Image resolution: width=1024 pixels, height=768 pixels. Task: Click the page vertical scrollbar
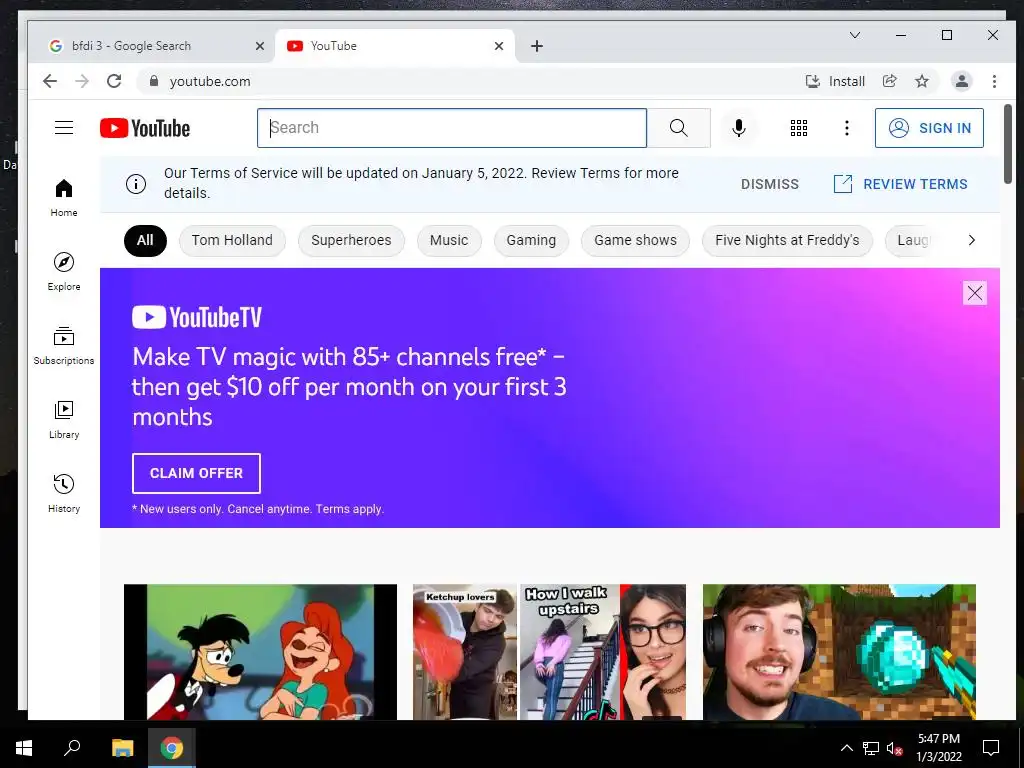[1007, 144]
